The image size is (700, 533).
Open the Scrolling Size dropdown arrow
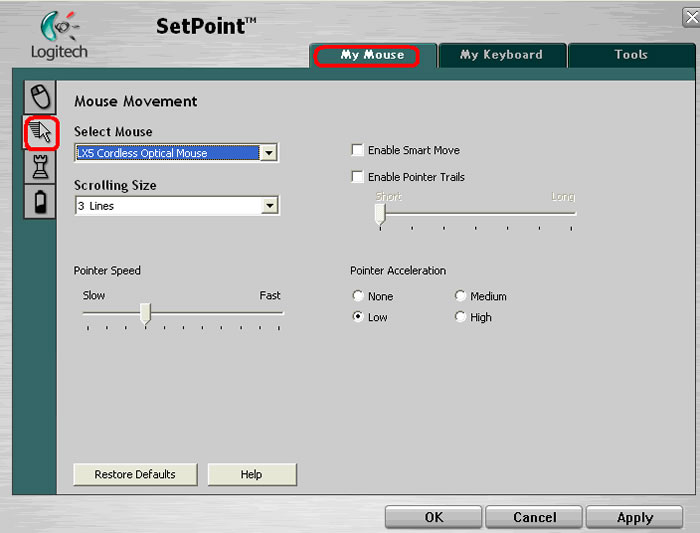click(x=268, y=206)
